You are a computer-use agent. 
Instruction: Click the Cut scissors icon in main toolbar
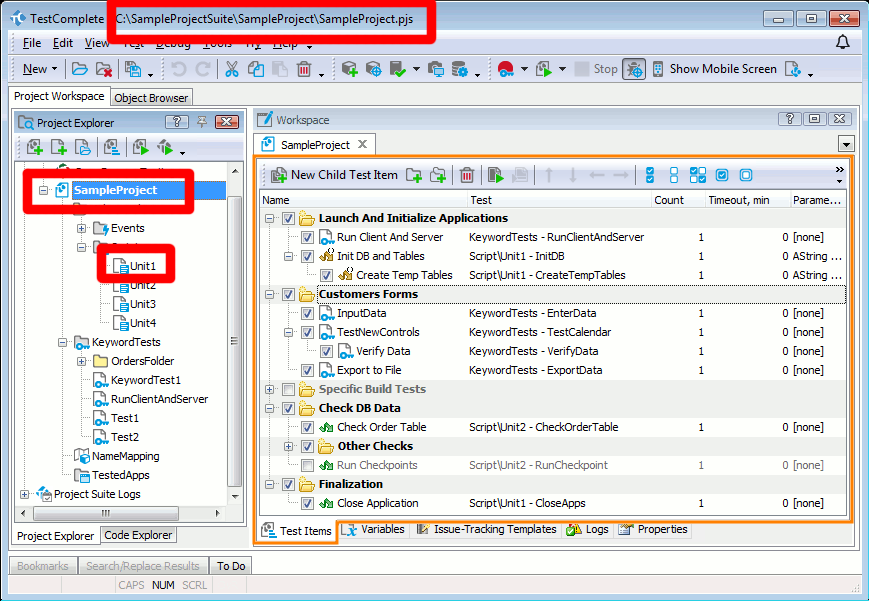coord(231,69)
